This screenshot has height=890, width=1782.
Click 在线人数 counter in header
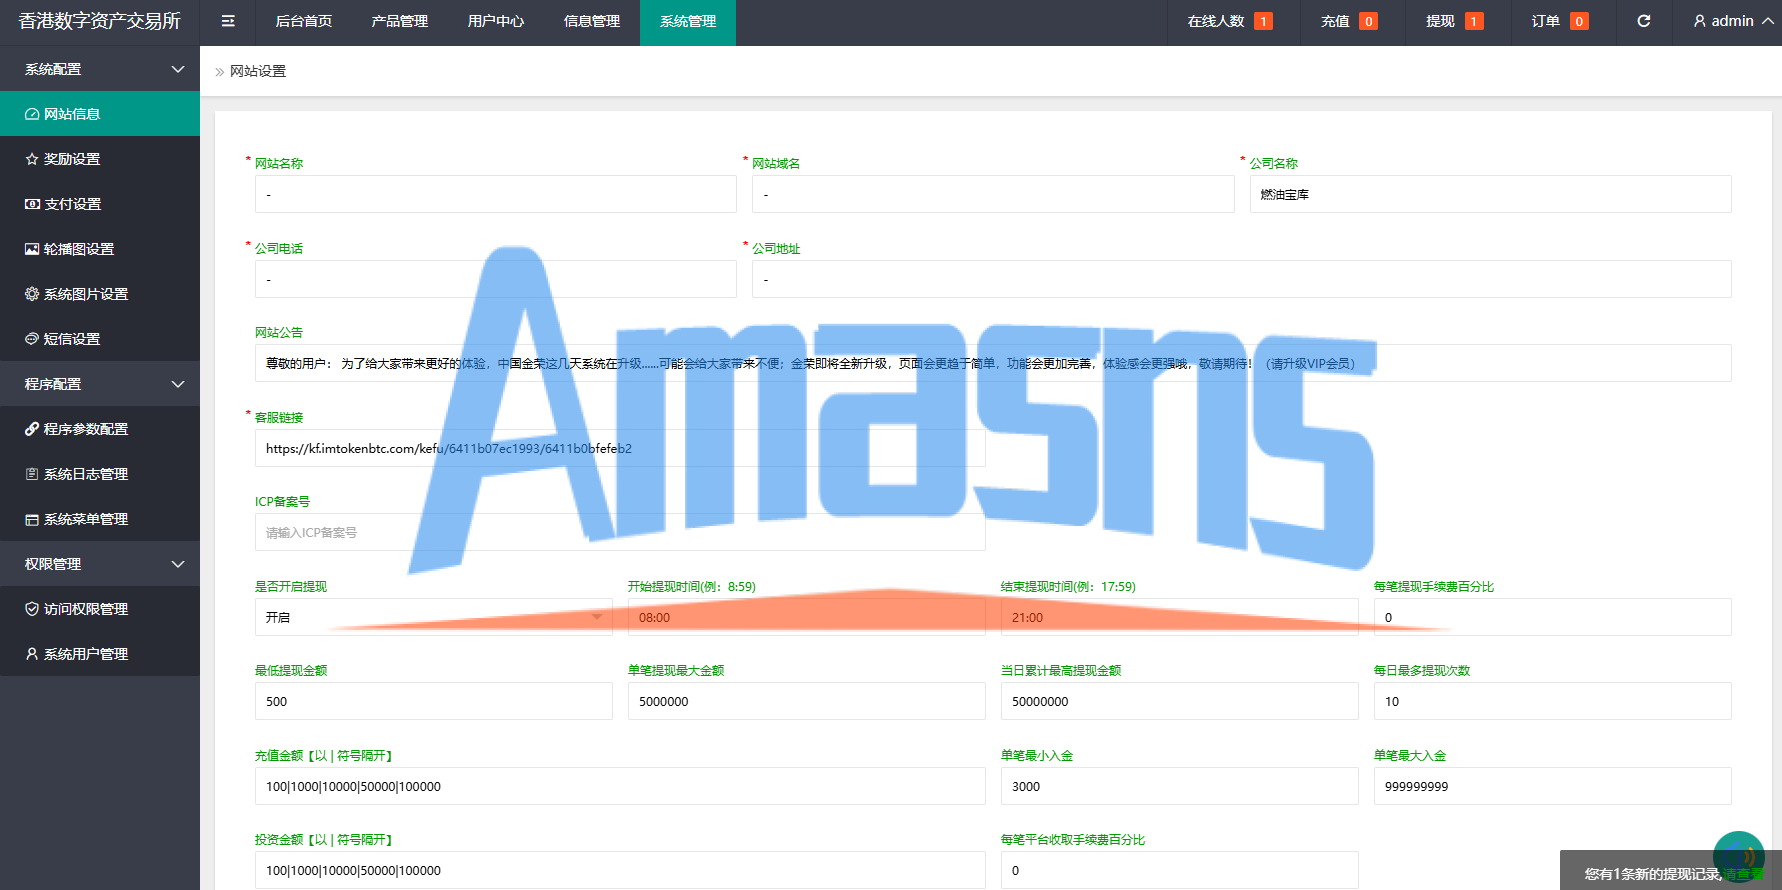1230,21
